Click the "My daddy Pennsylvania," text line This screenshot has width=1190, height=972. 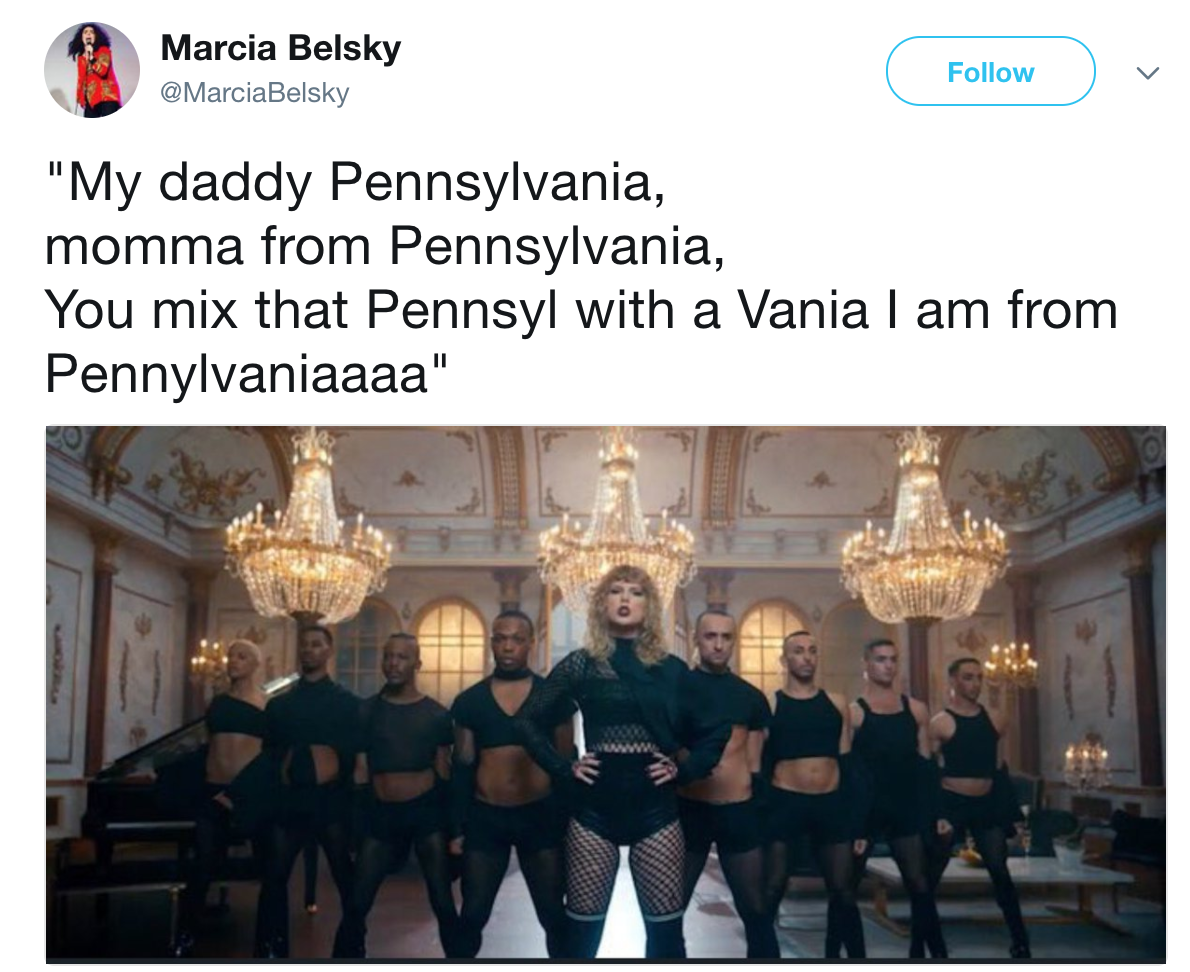pyautogui.click(x=356, y=183)
